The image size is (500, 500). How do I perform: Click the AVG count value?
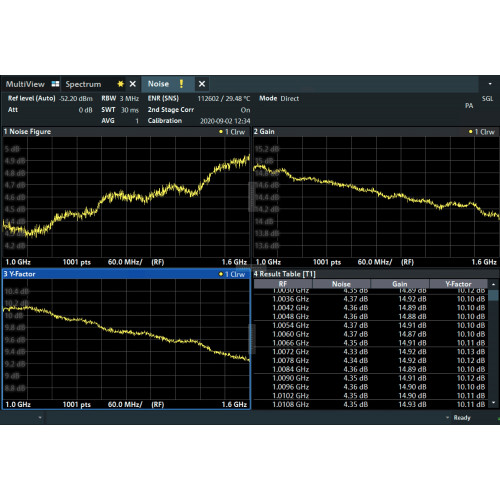click(x=137, y=121)
